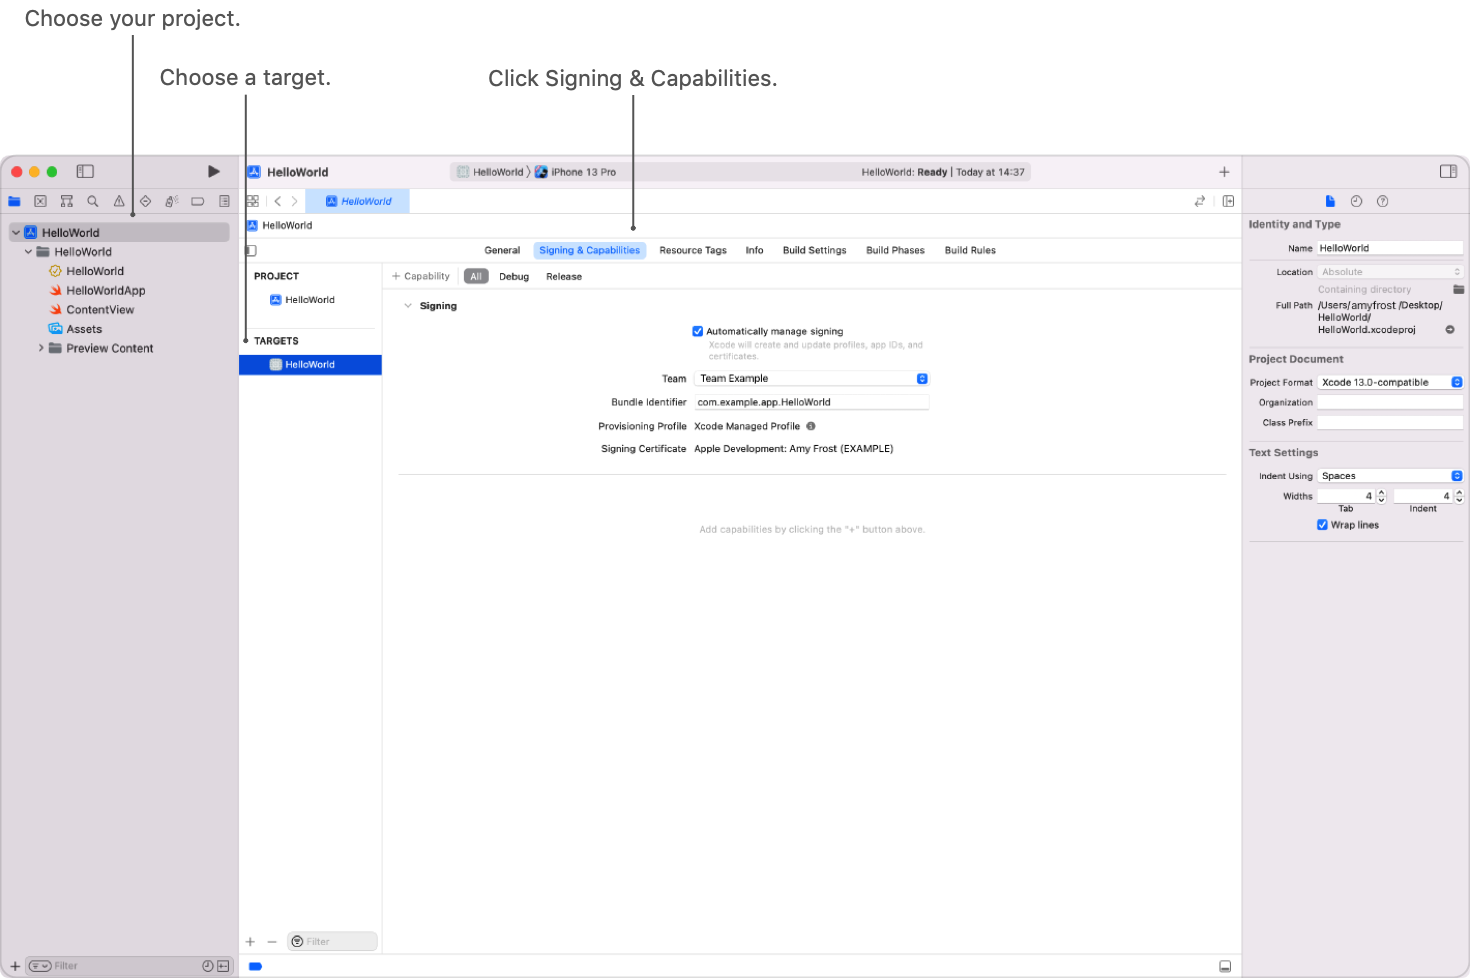
Task: Open the Breakpoint navigator icon
Action: coord(197,200)
